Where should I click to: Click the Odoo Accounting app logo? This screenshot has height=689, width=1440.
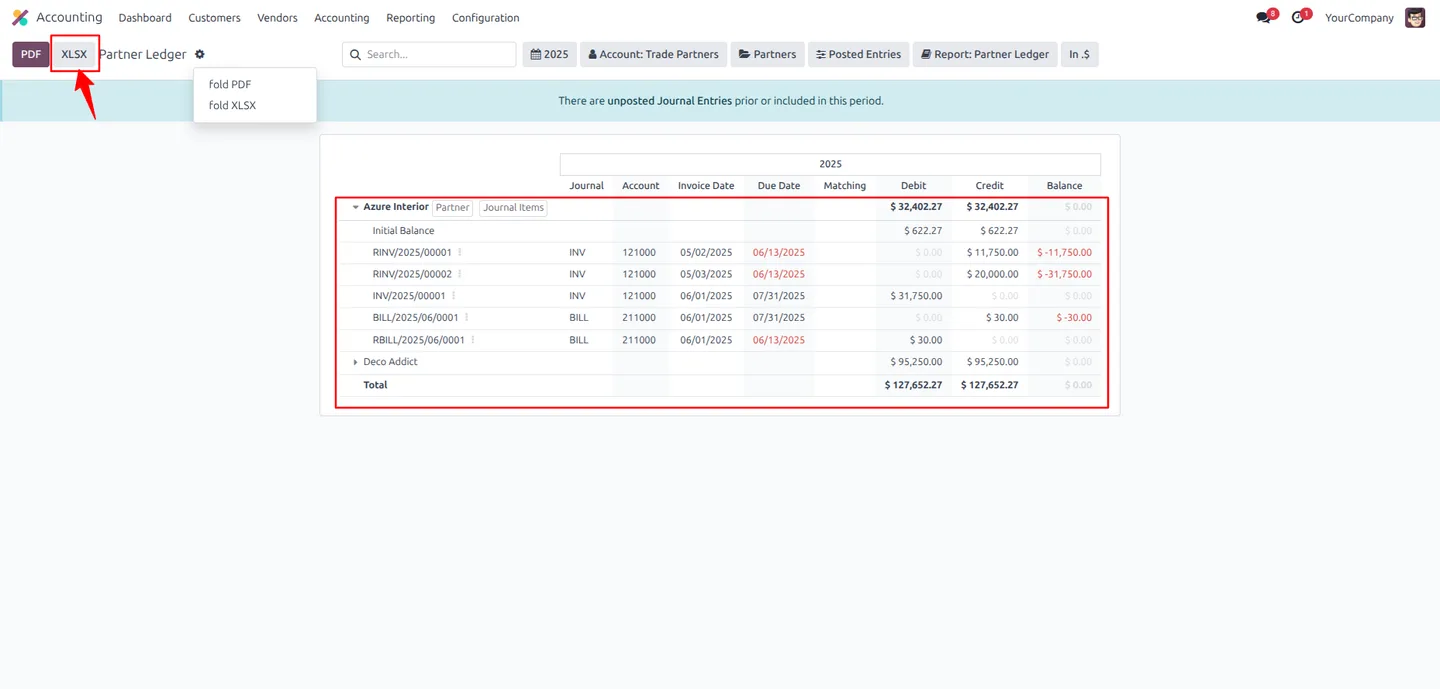(20, 18)
